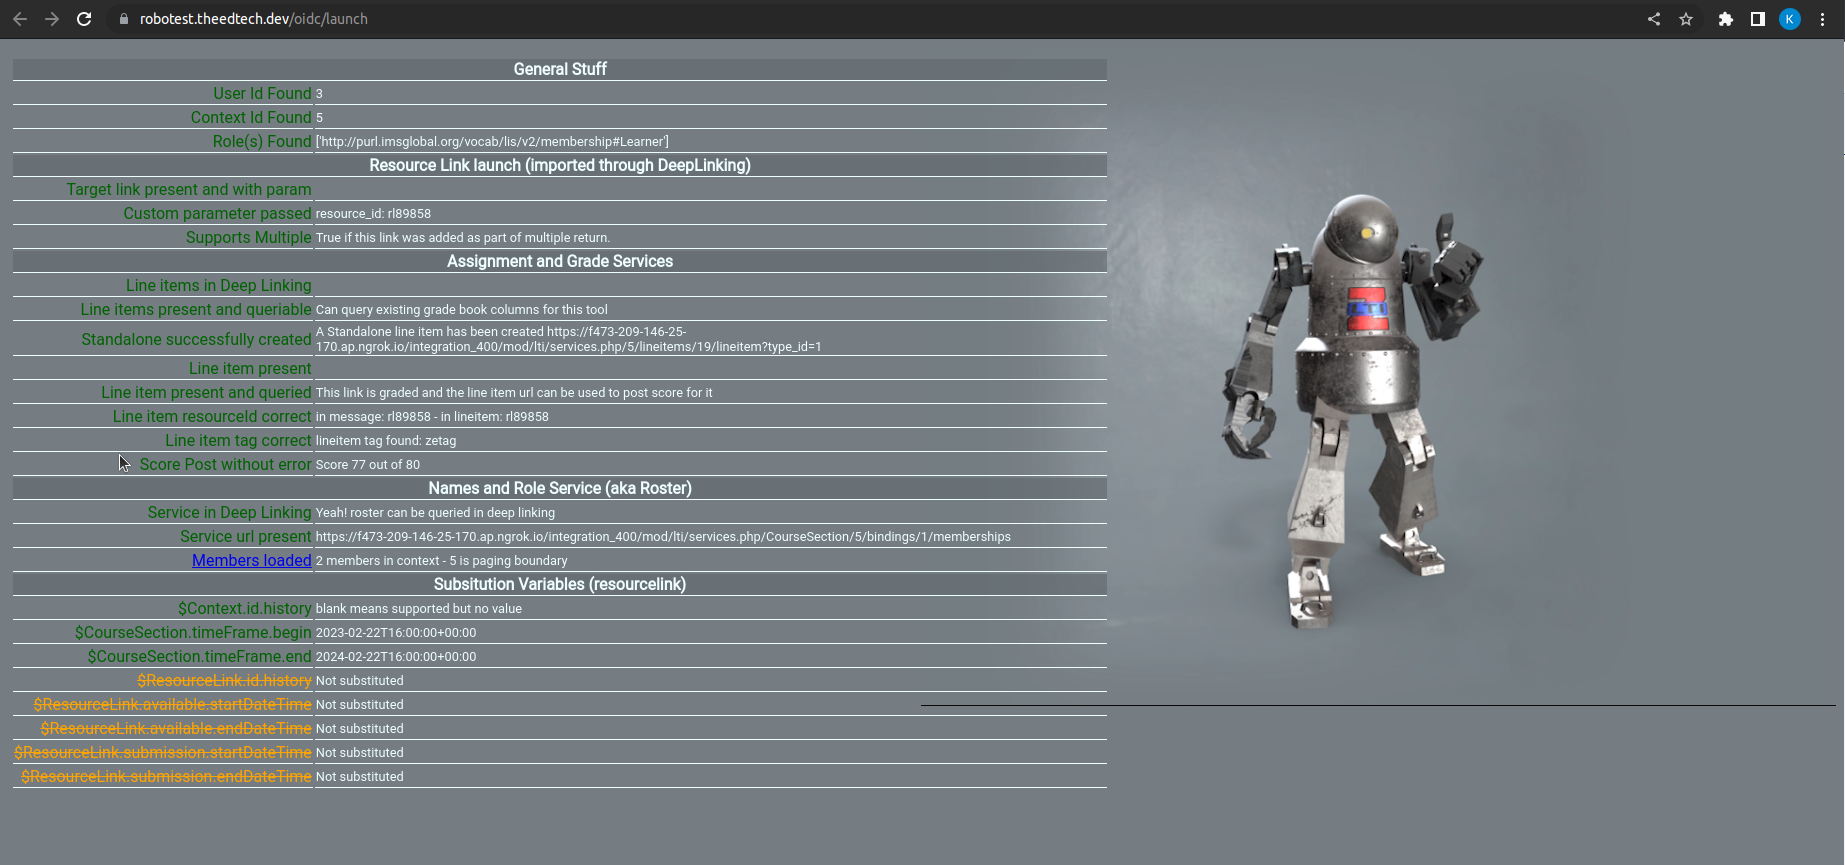The width and height of the screenshot is (1845, 865).
Task: Click the browser forward arrow
Action: pos(52,19)
